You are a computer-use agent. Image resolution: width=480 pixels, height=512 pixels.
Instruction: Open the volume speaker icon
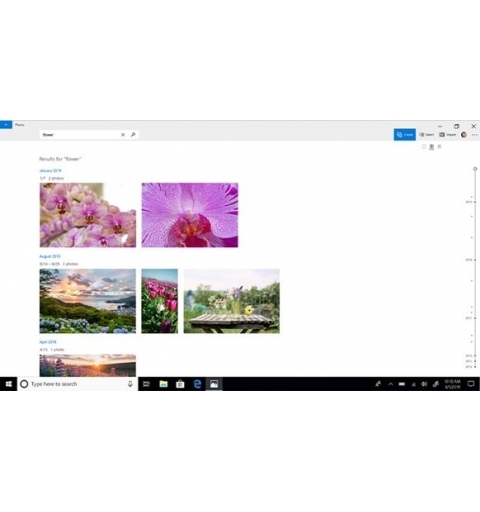(424, 384)
